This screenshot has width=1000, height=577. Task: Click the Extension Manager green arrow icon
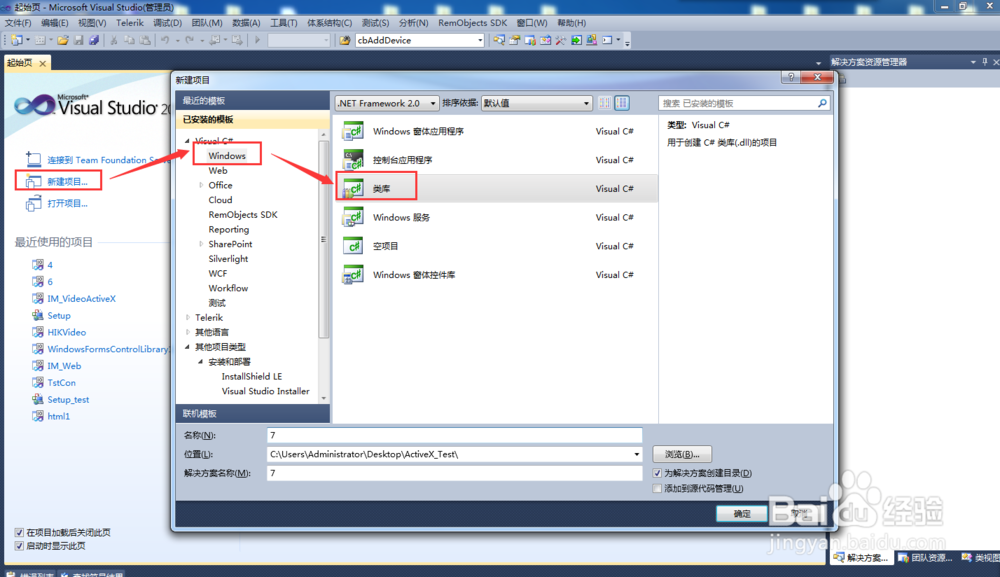(x=577, y=40)
